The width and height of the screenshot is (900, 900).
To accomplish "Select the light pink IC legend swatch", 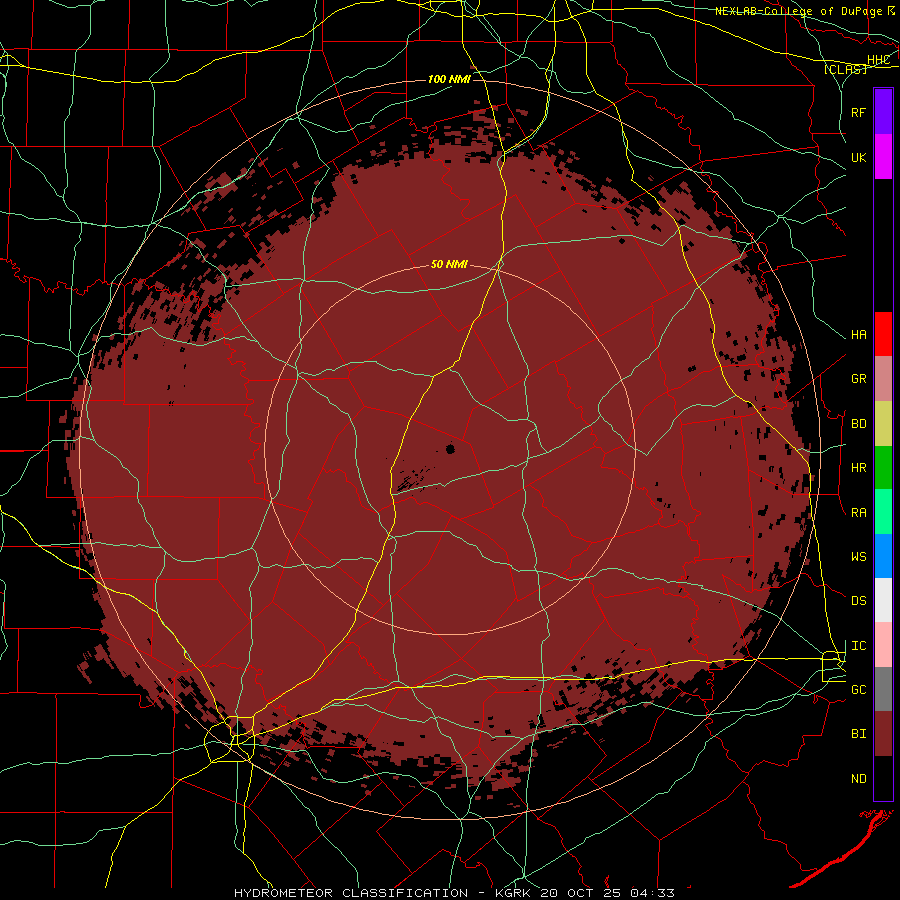I will (x=883, y=645).
